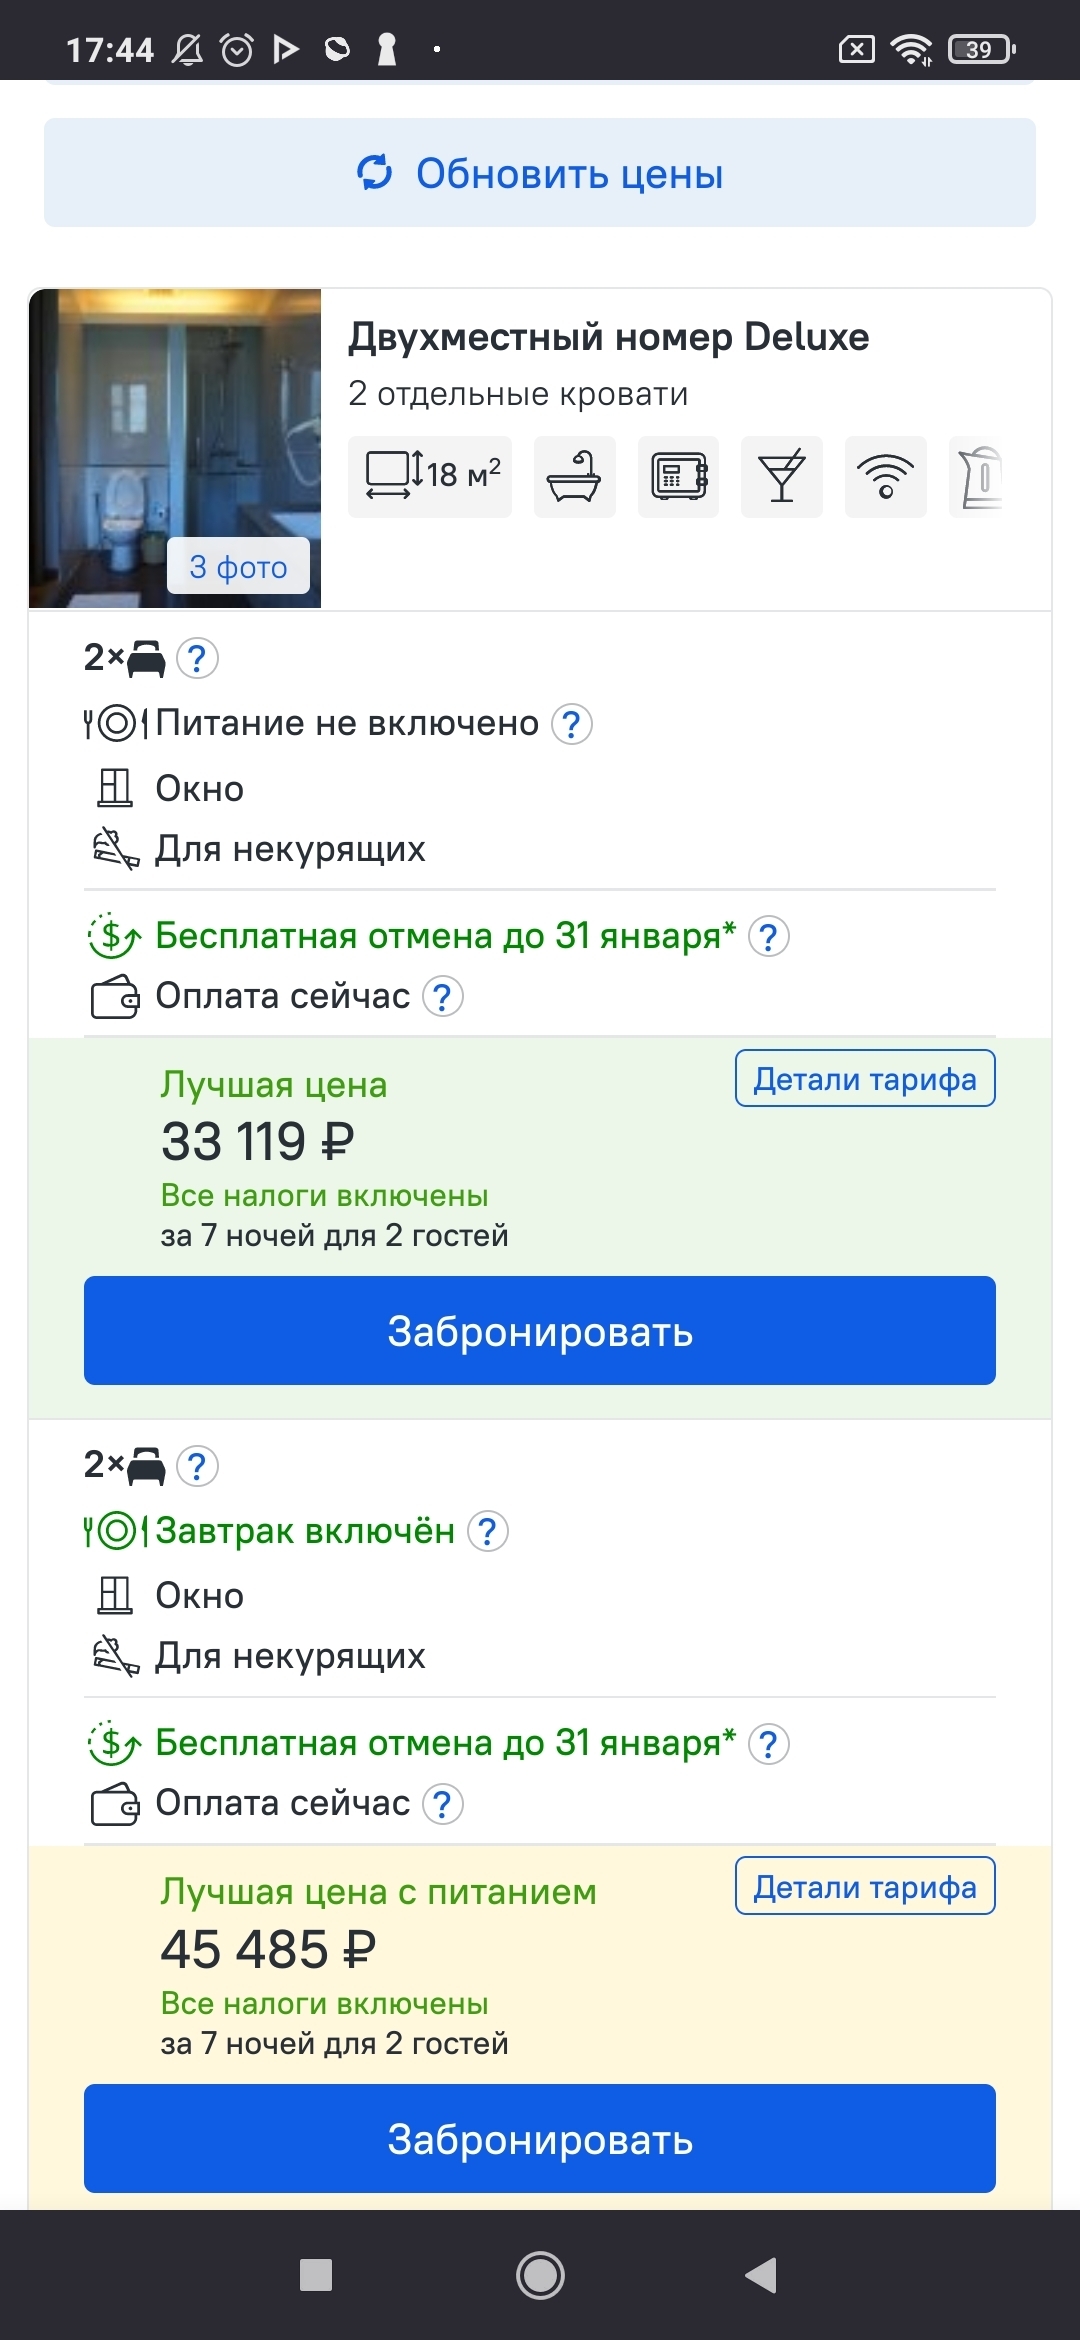Viewport: 1080px width, 2340px height.
Task: Show help for first free cancellation note
Action: [769, 937]
